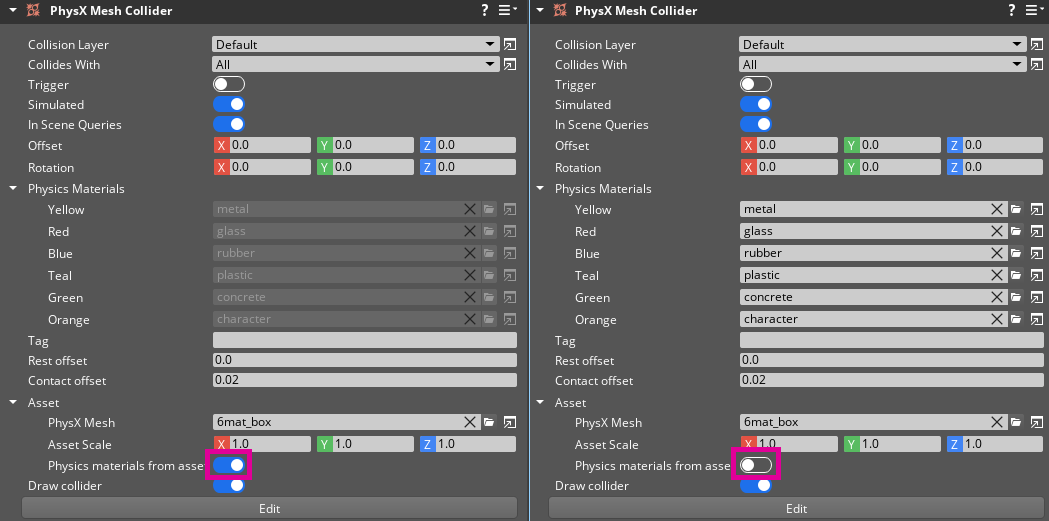This screenshot has height=521, width=1049.
Task: Browse for Red glass material in right panel
Action: pyautogui.click(x=1016, y=231)
